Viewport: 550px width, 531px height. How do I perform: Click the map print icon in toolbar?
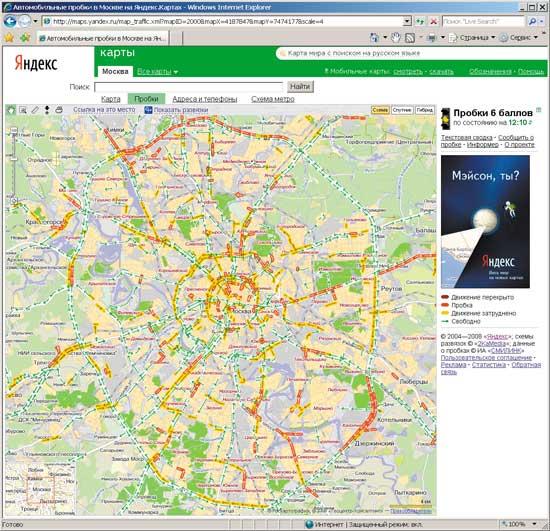point(59,110)
